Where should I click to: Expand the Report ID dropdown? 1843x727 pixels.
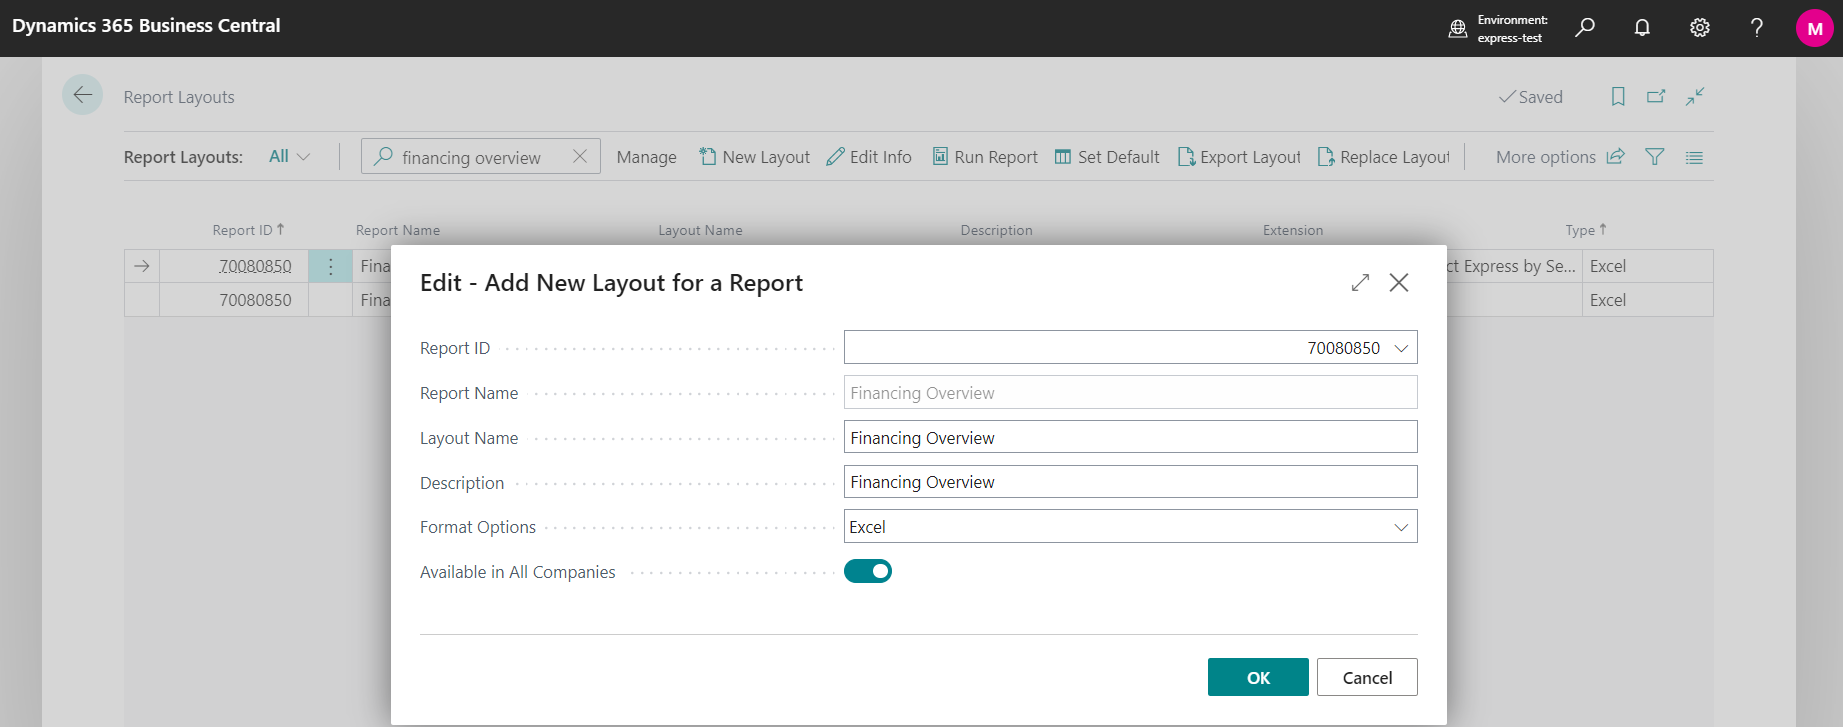coord(1401,348)
